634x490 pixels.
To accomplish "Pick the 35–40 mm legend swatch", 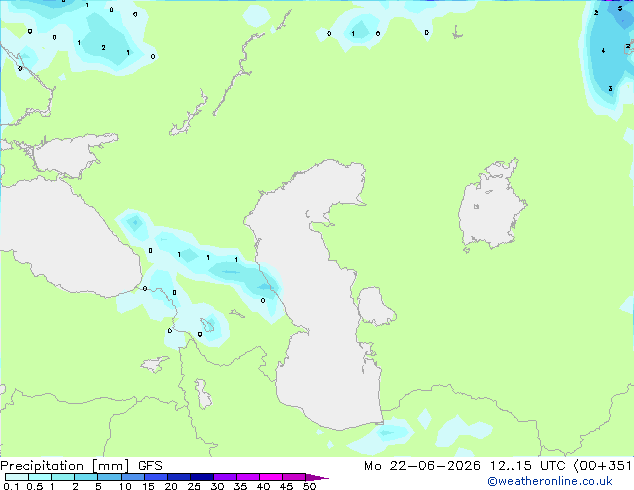I will click(x=247, y=477).
